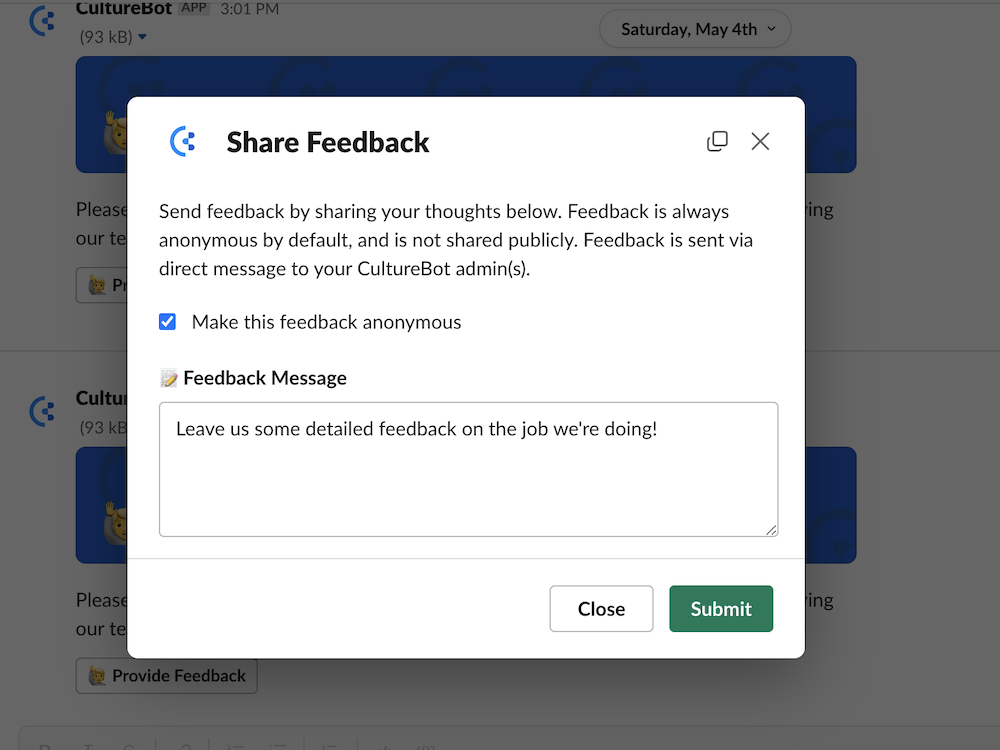Click the Feedback Message label
The height and width of the screenshot is (750, 1000).
[x=265, y=378]
